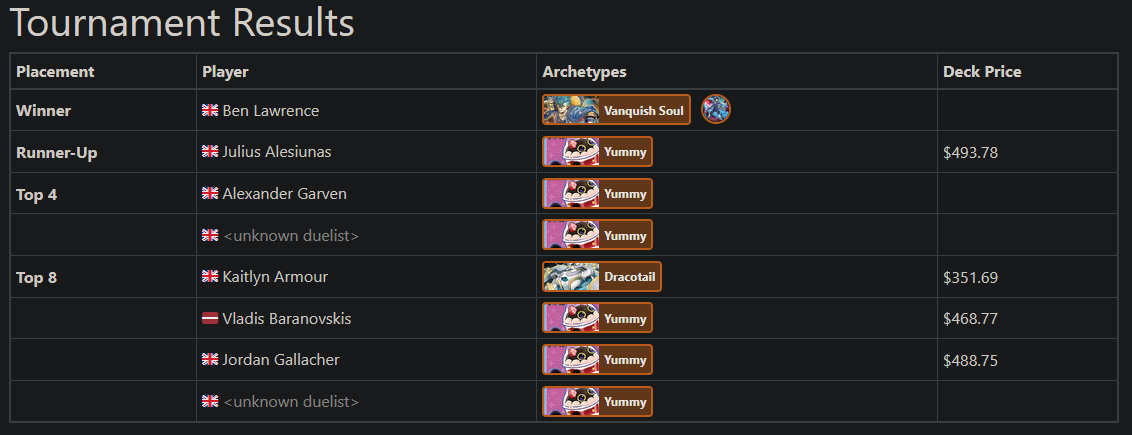Click the $351.69 deck price

(970, 278)
